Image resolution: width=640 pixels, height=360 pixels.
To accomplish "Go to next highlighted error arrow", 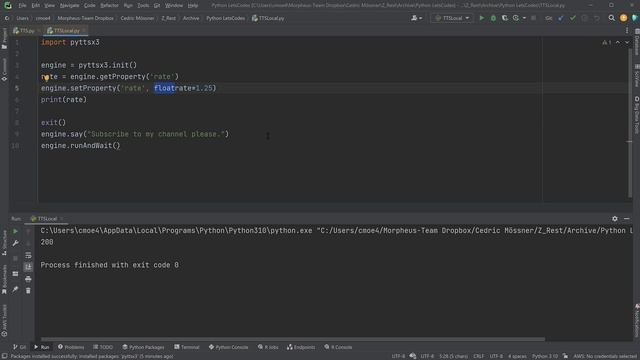I will 627,42.
